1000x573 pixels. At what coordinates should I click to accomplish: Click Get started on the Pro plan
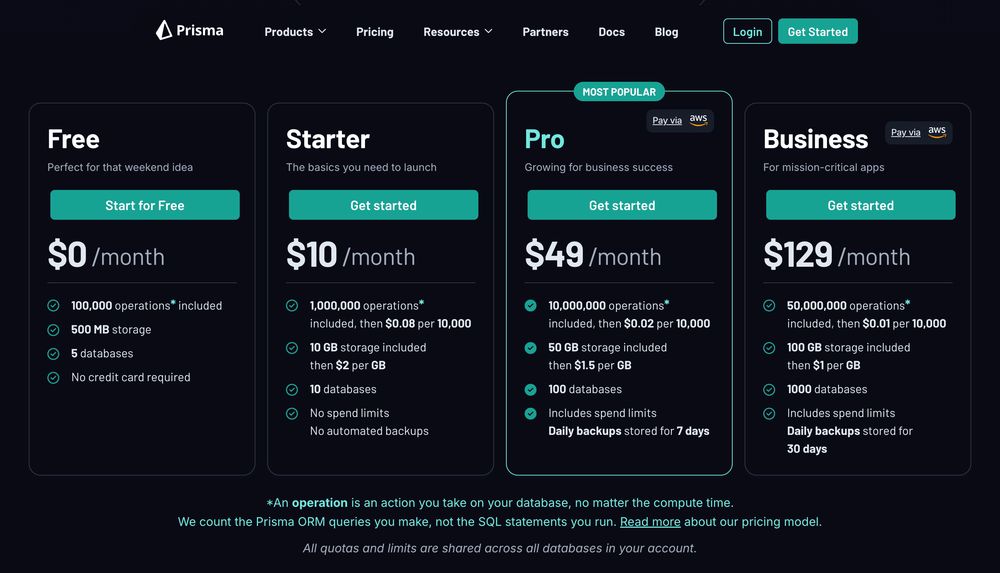622,205
